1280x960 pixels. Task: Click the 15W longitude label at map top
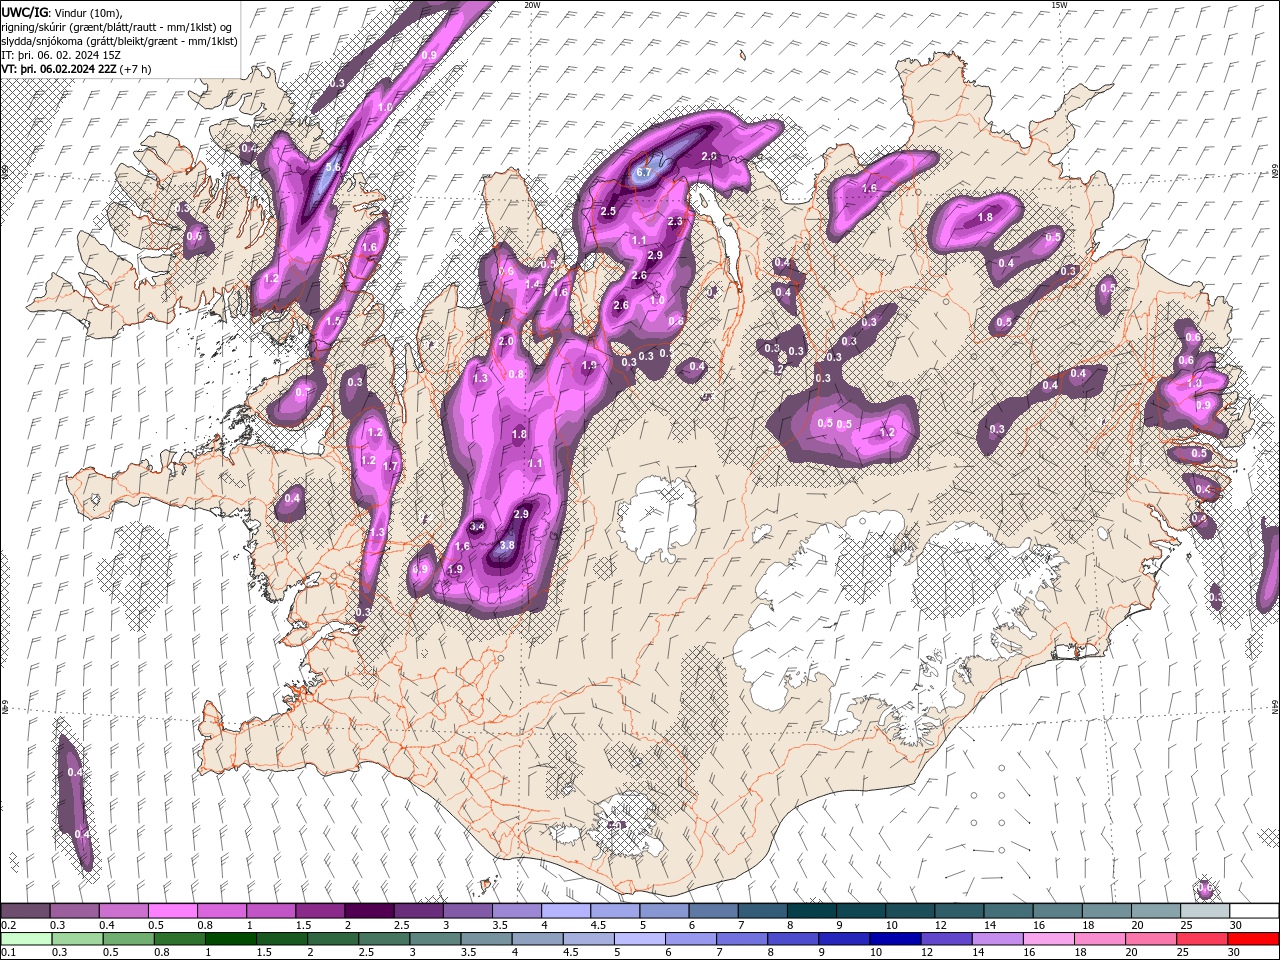[1059, 5]
